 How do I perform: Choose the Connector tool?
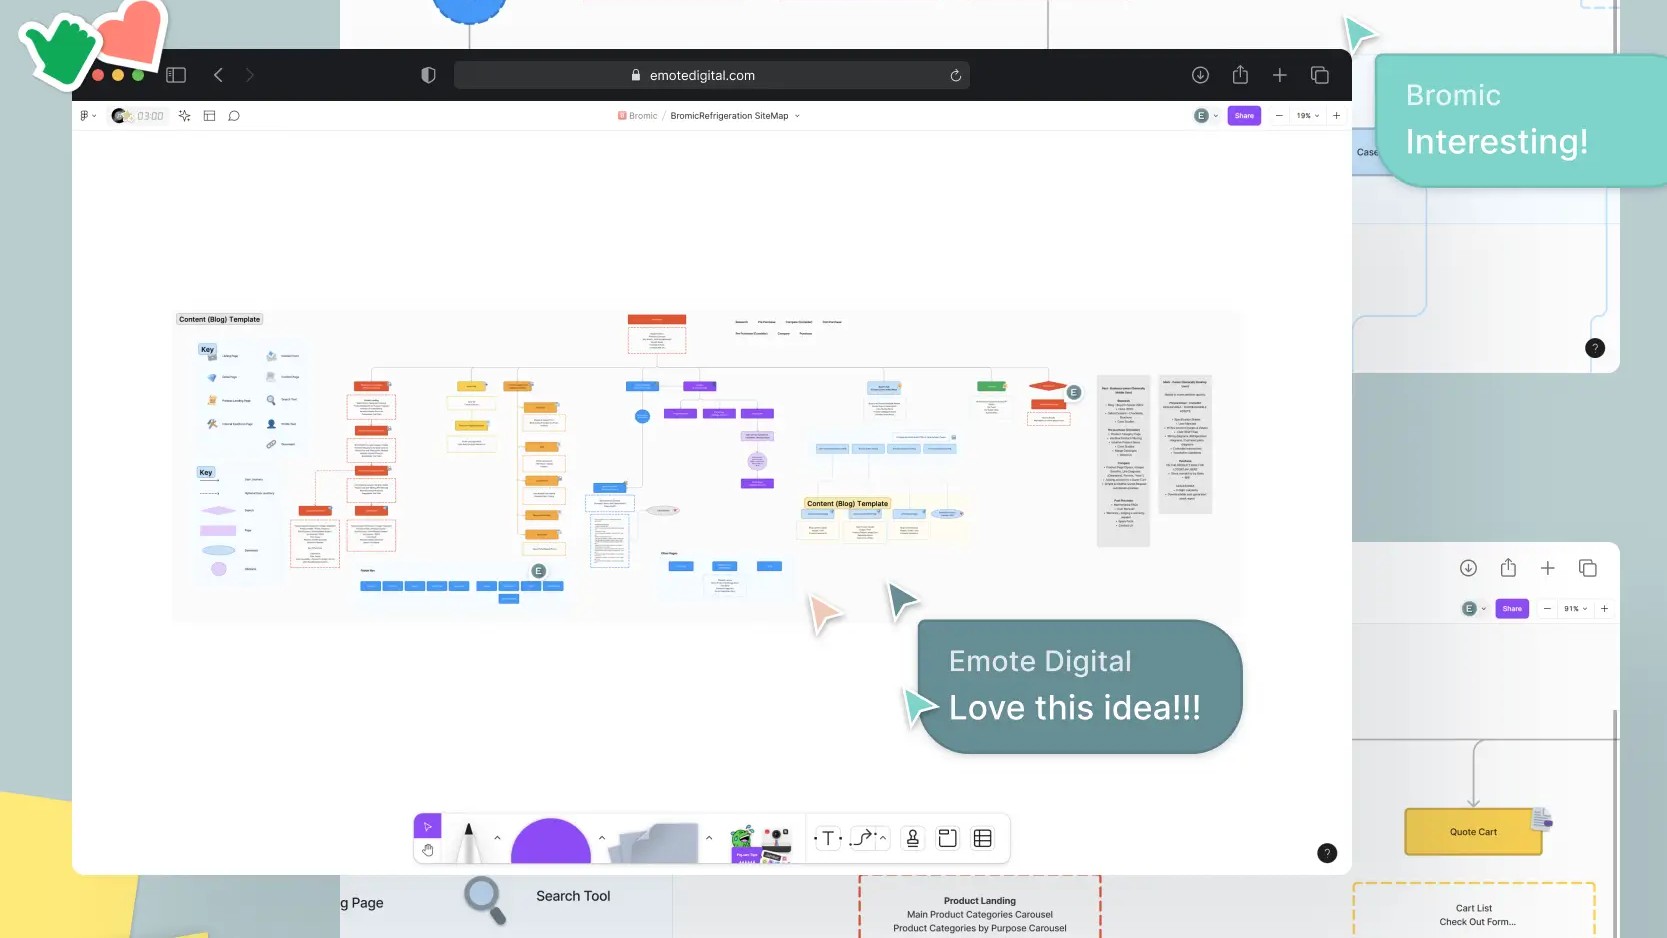(x=864, y=839)
